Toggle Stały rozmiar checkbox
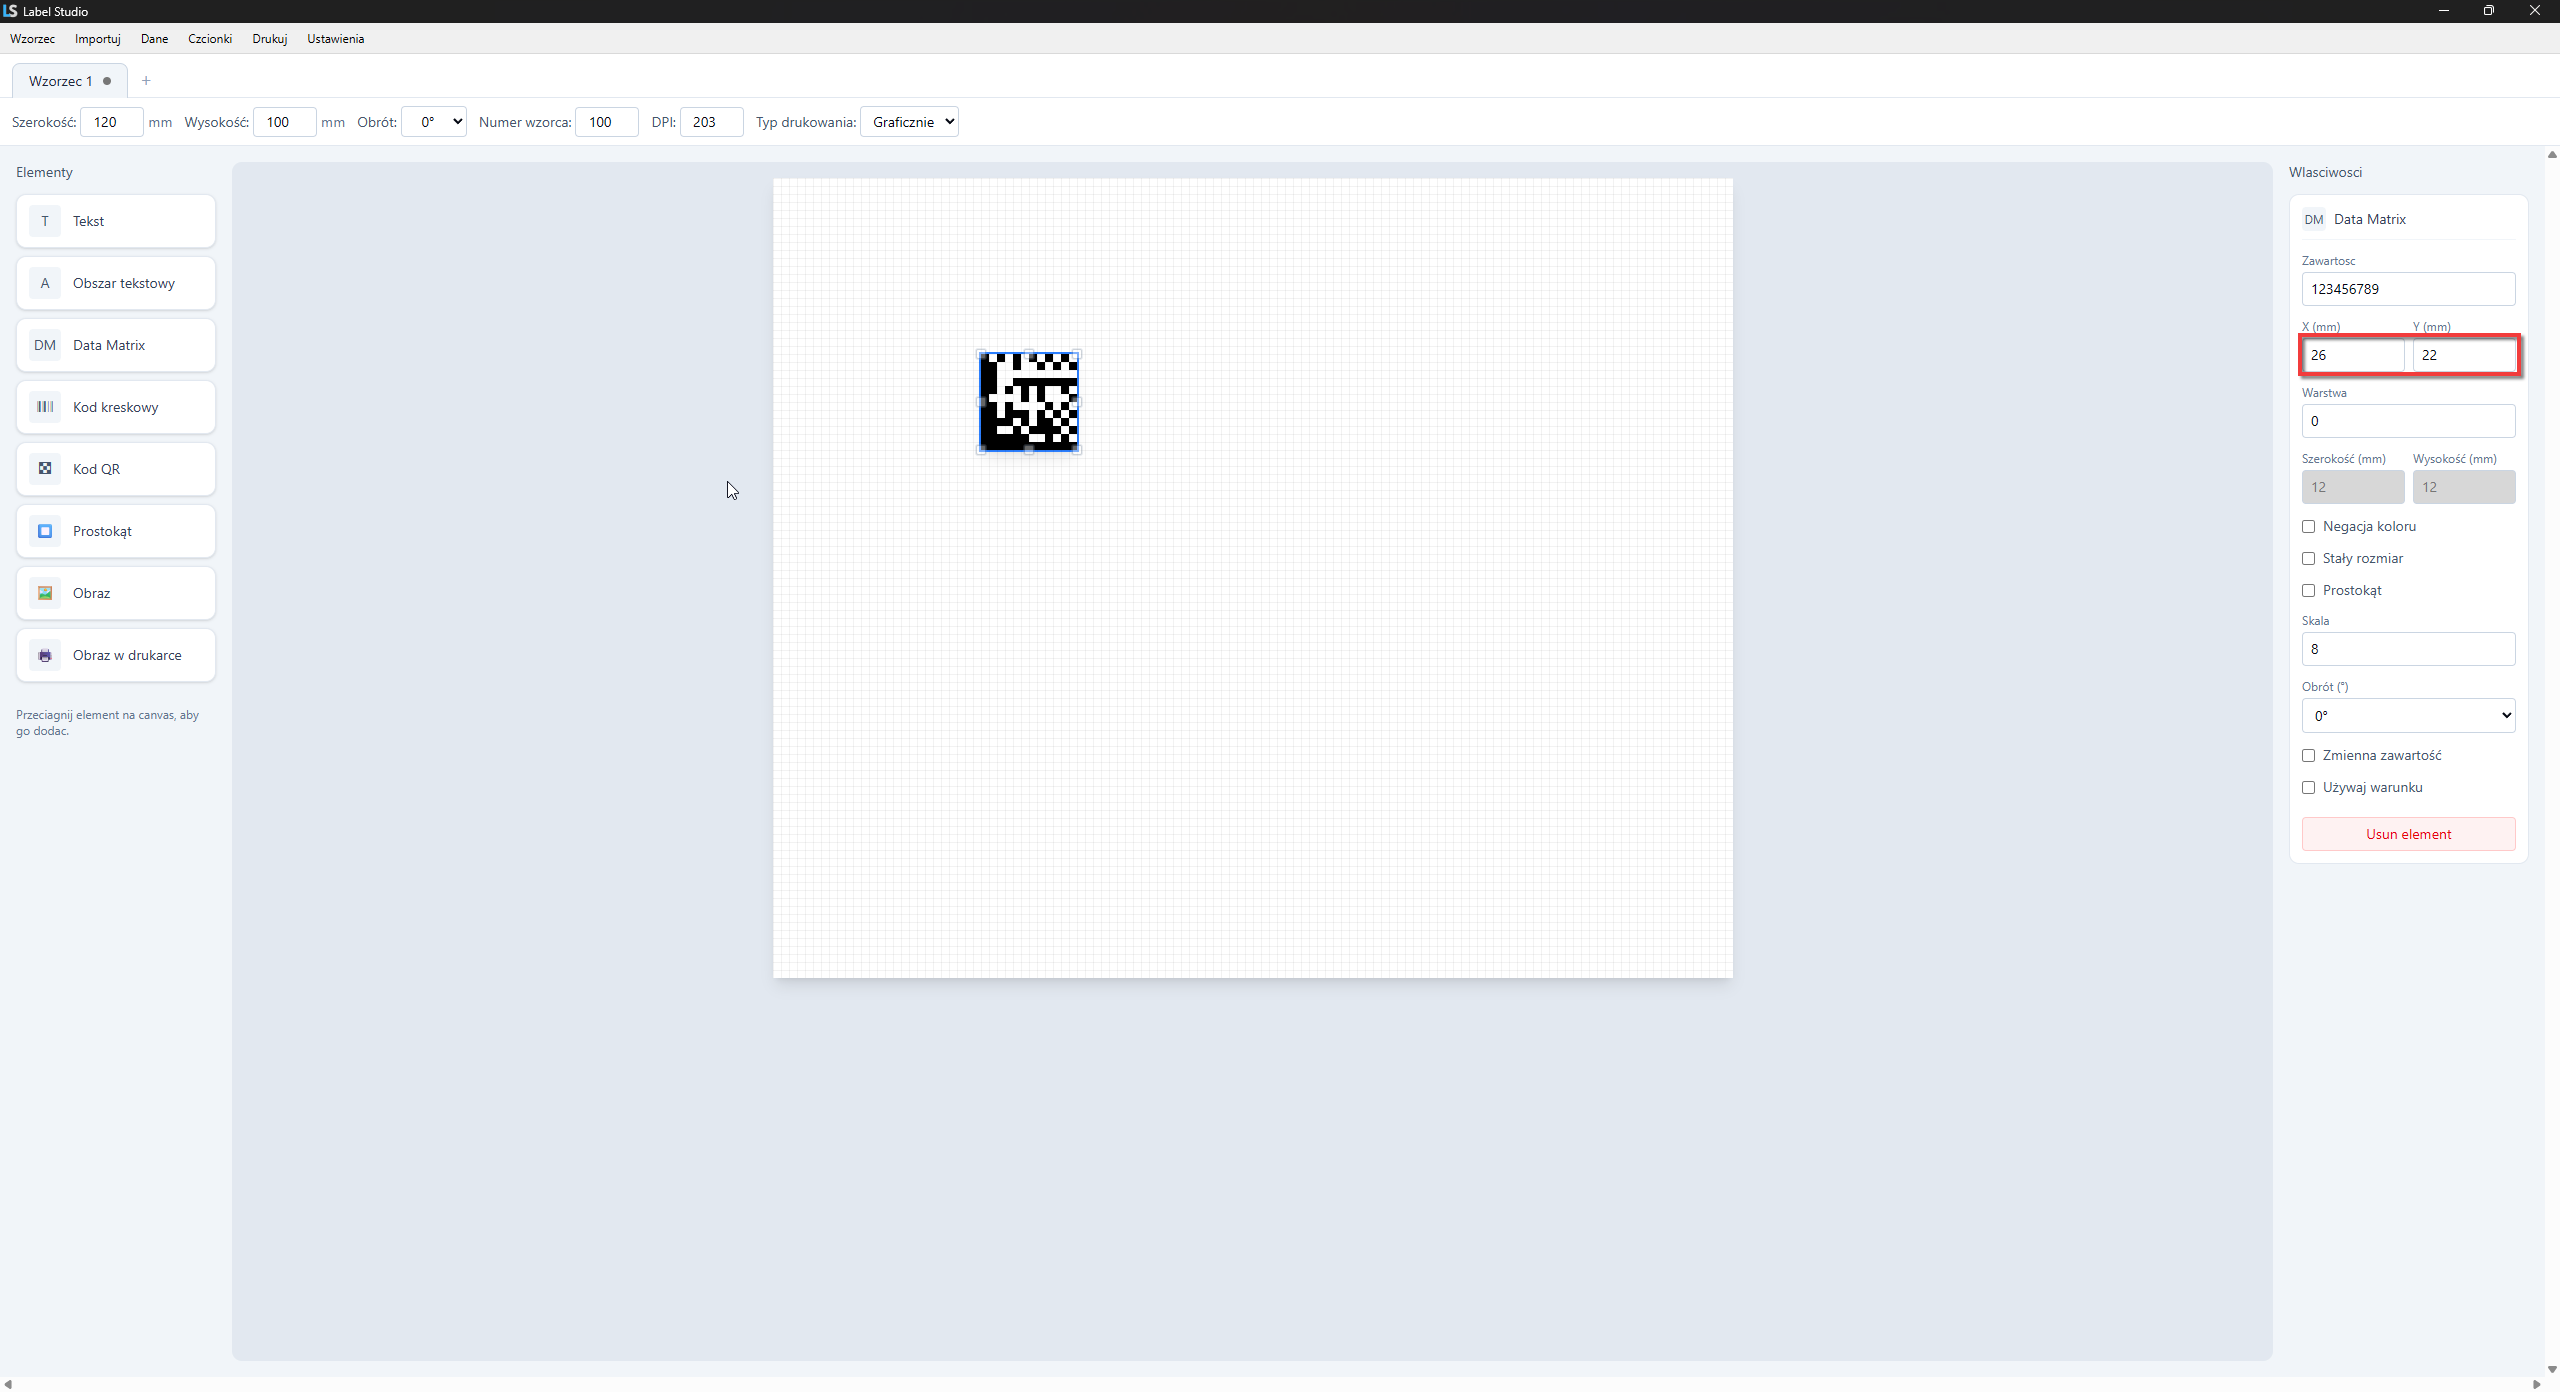This screenshot has width=2560, height=1392. coord(2308,558)
